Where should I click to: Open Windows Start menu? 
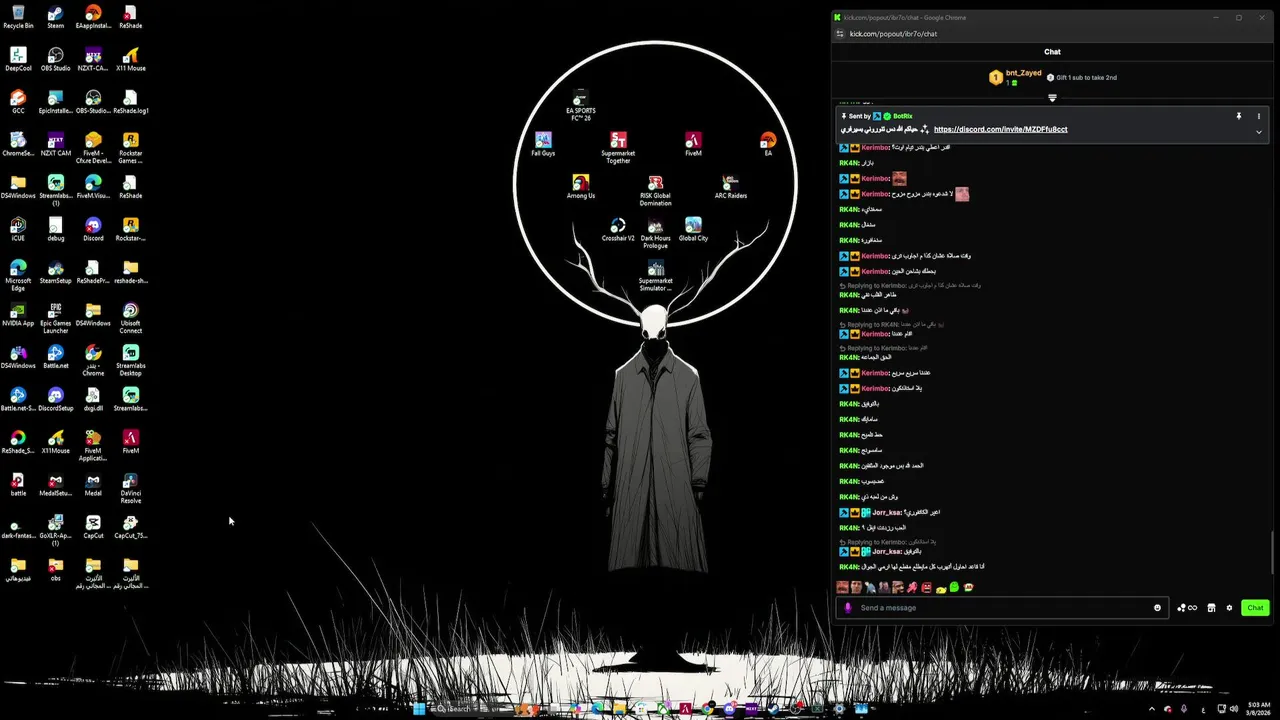419,708
